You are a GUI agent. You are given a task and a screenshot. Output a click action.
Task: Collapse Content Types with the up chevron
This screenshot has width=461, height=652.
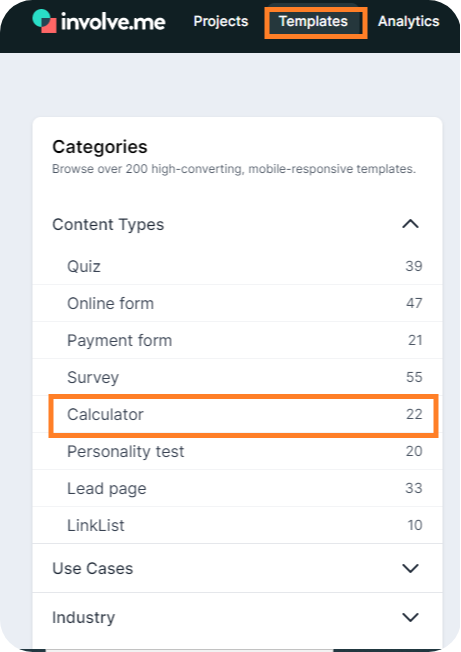pyautogui.click(x=410, y=224)
